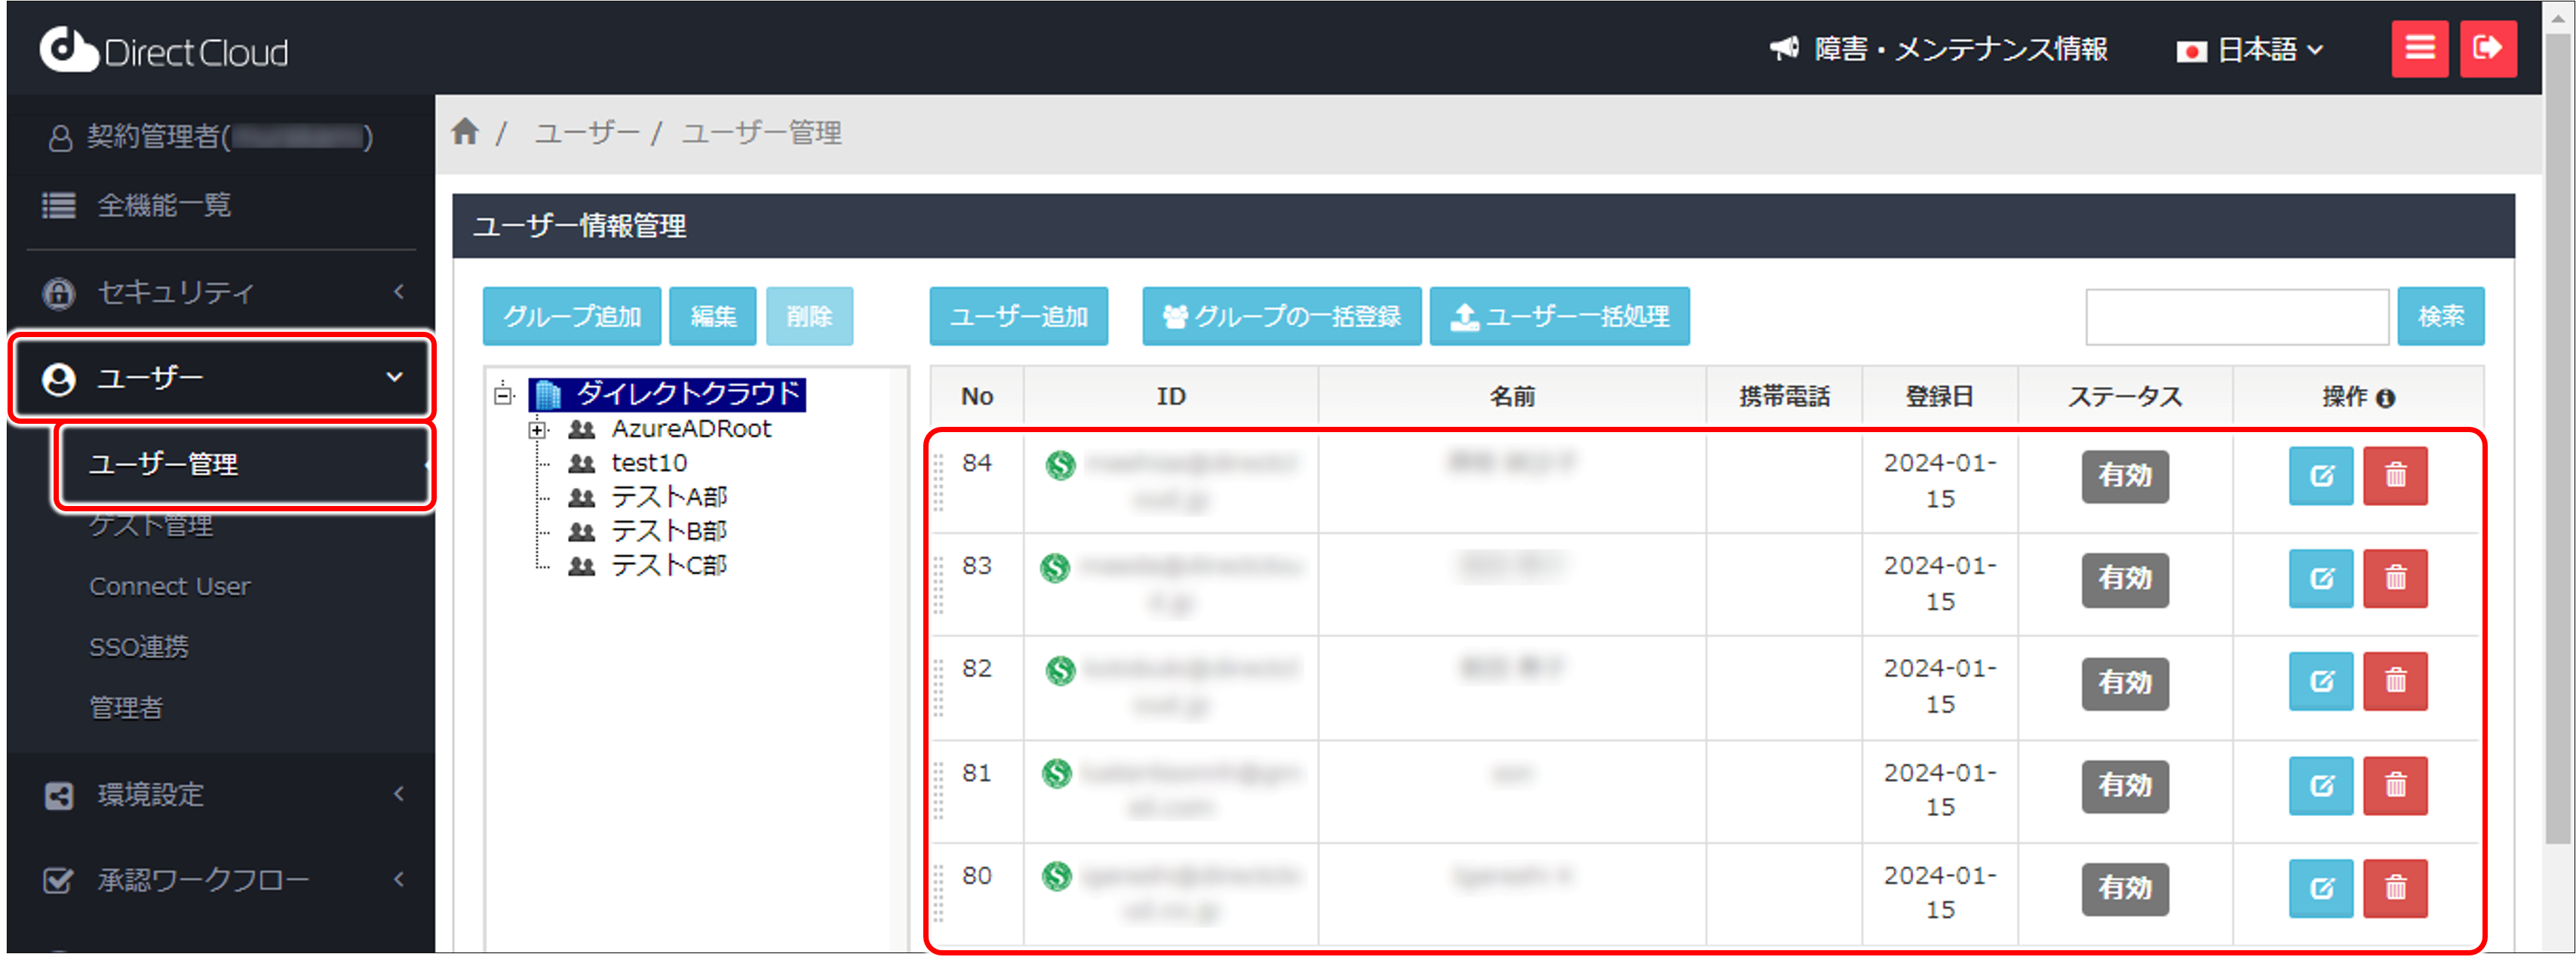The image size is (2576, 963).
Task: Delete user row 82 with trash icon
Action: 2395,682
